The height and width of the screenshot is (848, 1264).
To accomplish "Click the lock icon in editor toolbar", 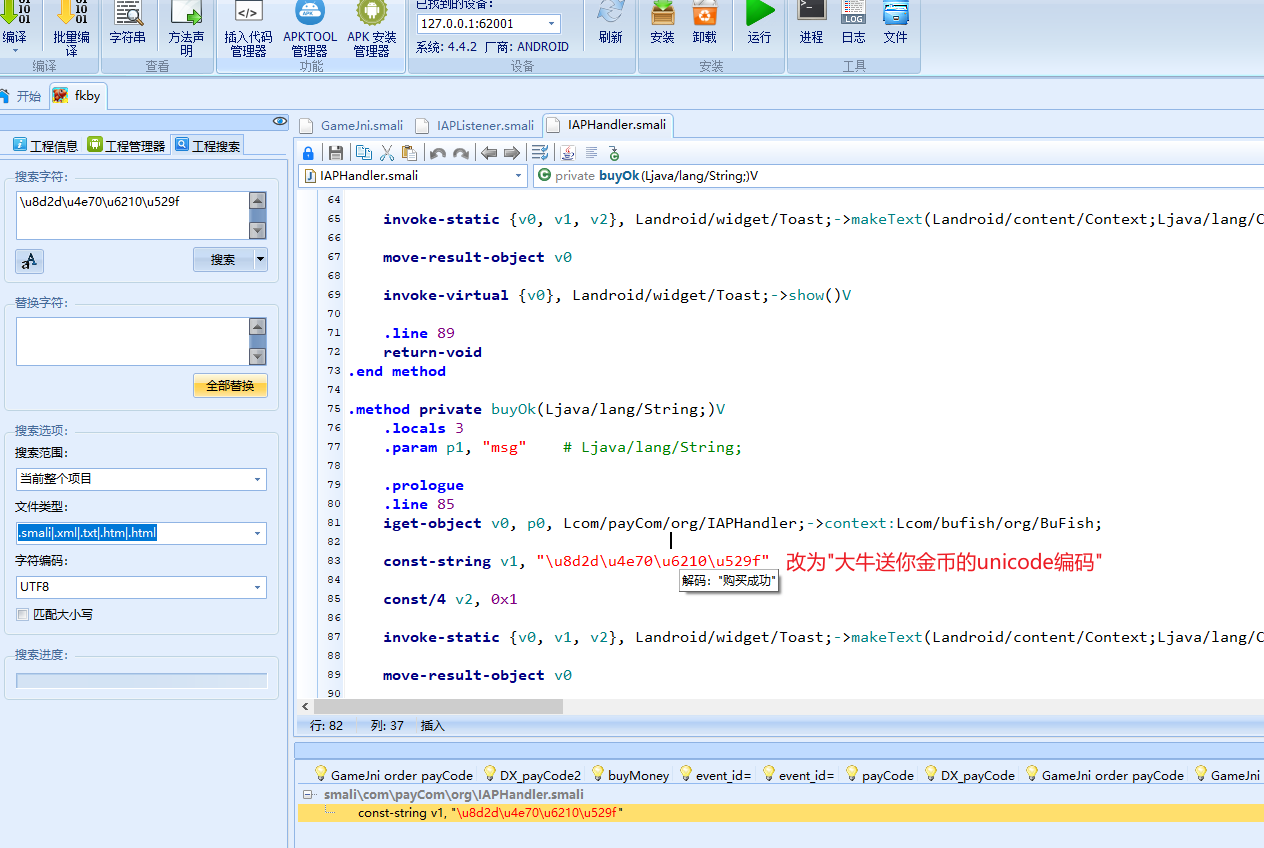I will click(x=308, y=153).
